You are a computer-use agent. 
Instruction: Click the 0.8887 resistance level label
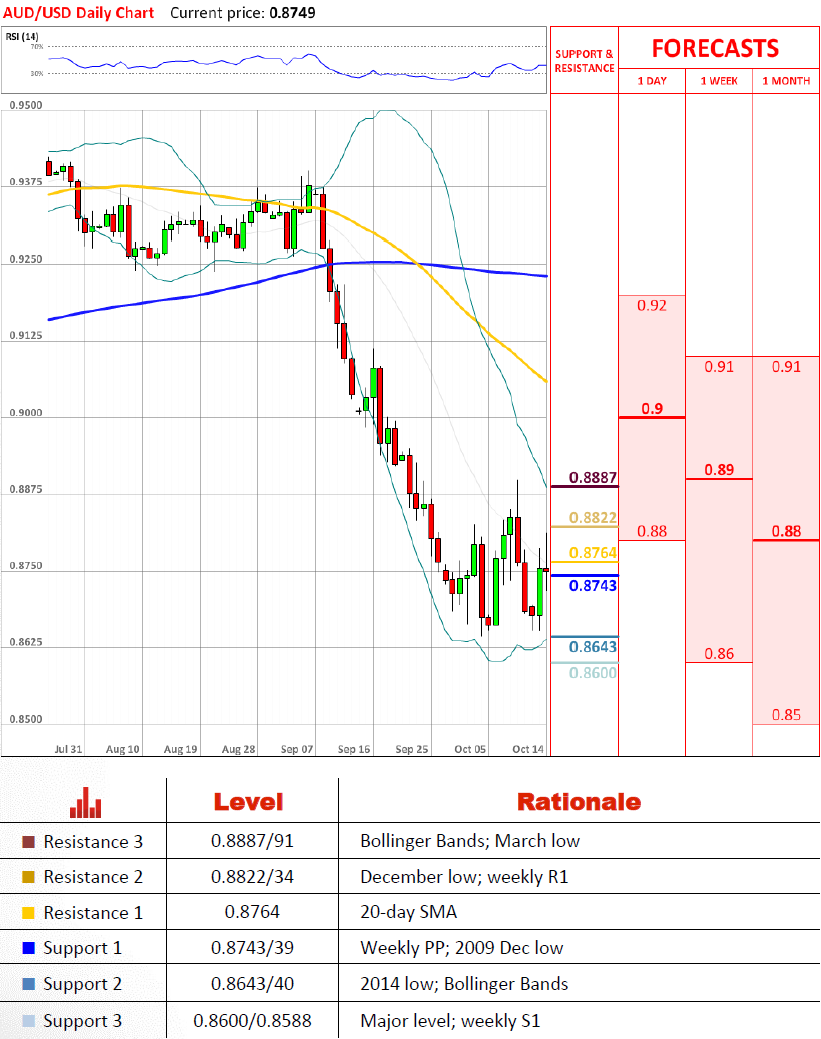592,478
